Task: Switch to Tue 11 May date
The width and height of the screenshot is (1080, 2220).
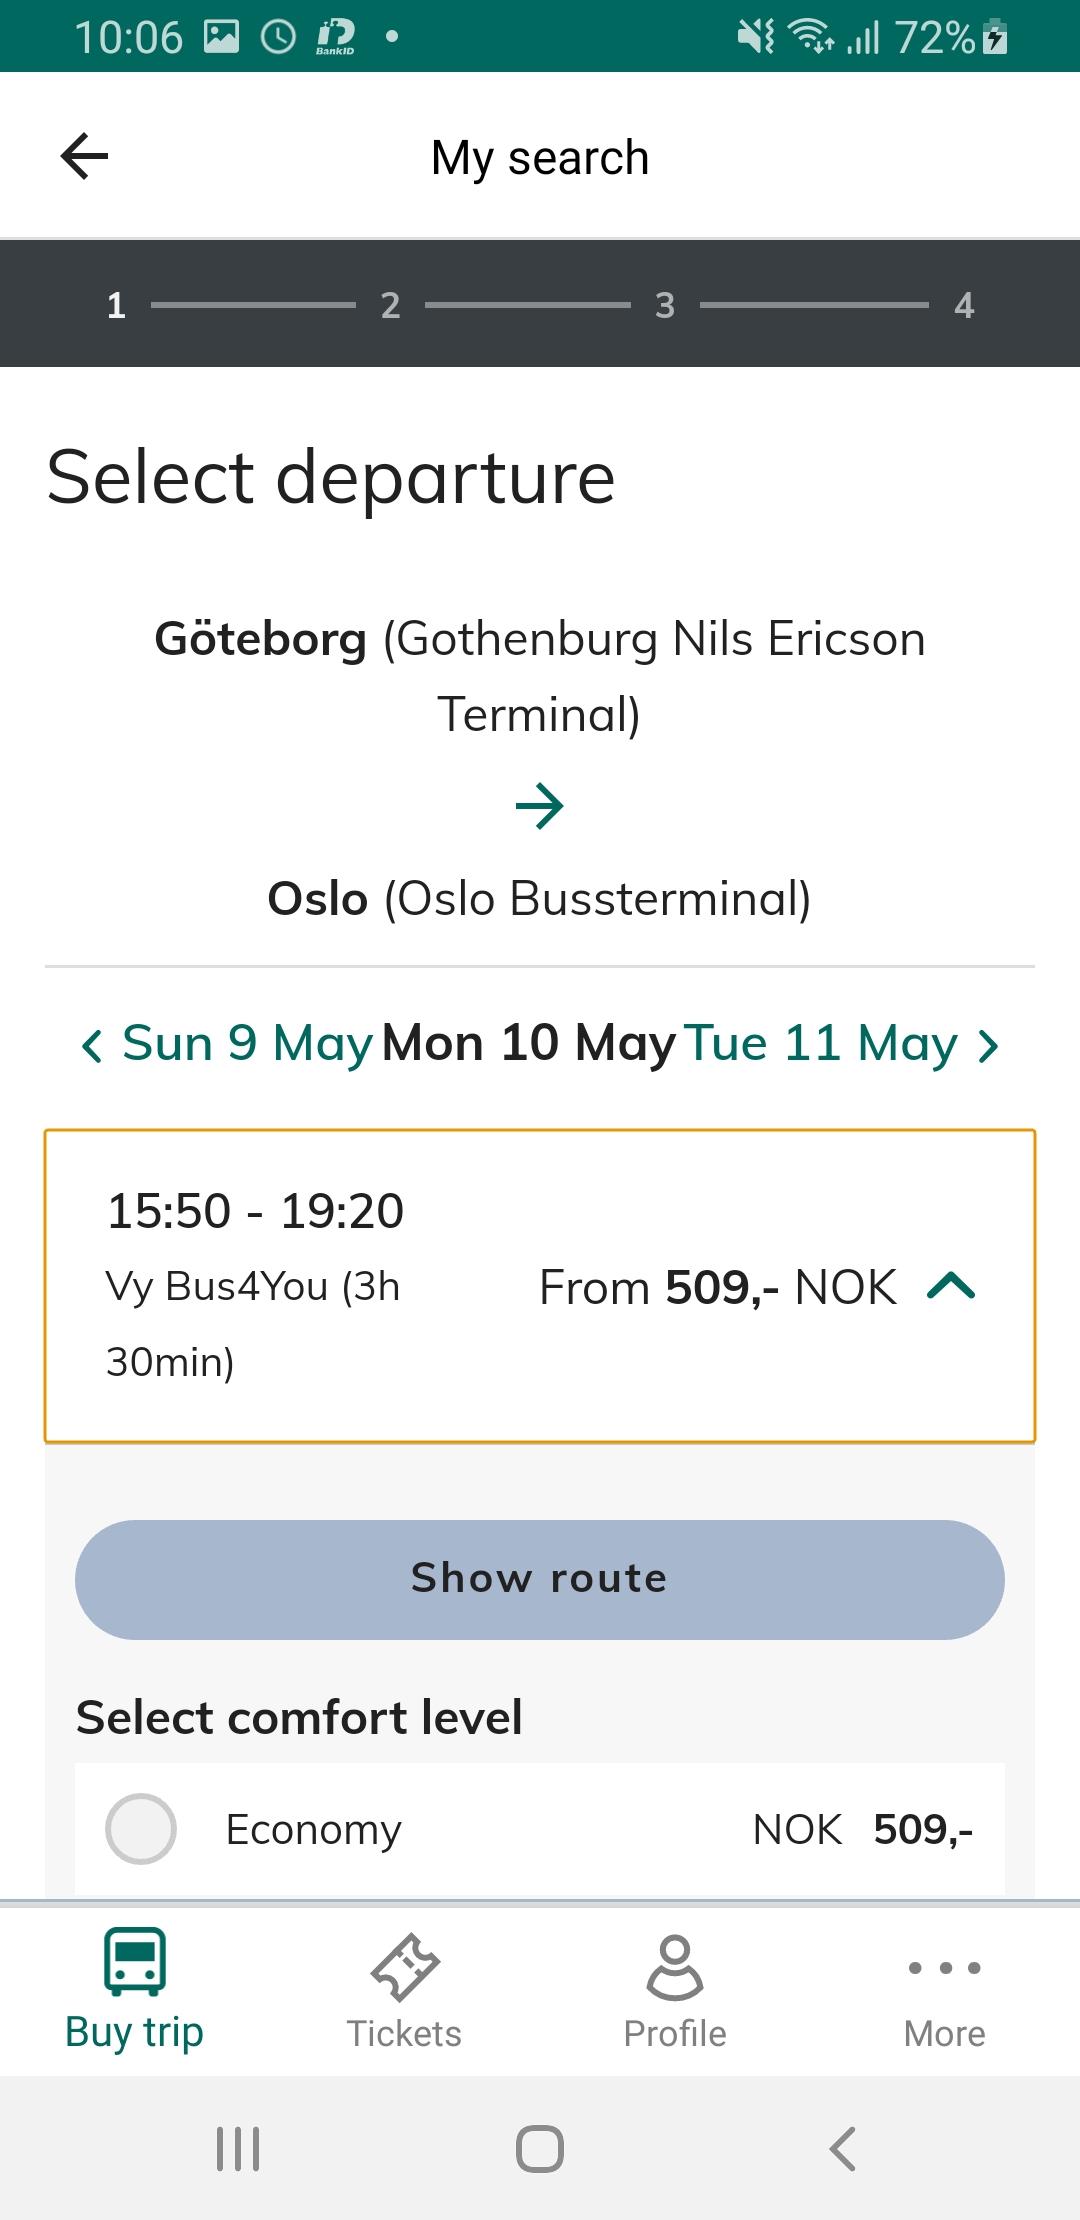Action: pyautogui.click(x=820, y=1044)
